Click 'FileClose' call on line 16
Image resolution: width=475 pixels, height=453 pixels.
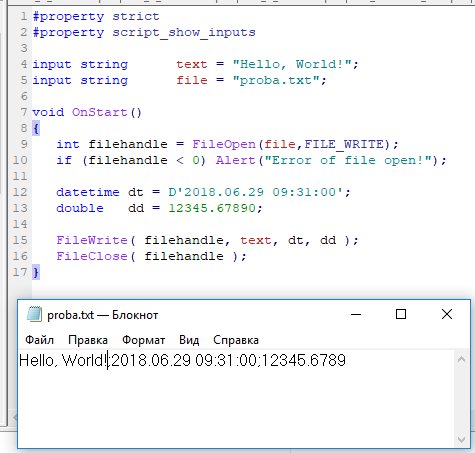(x=92, y=256)
